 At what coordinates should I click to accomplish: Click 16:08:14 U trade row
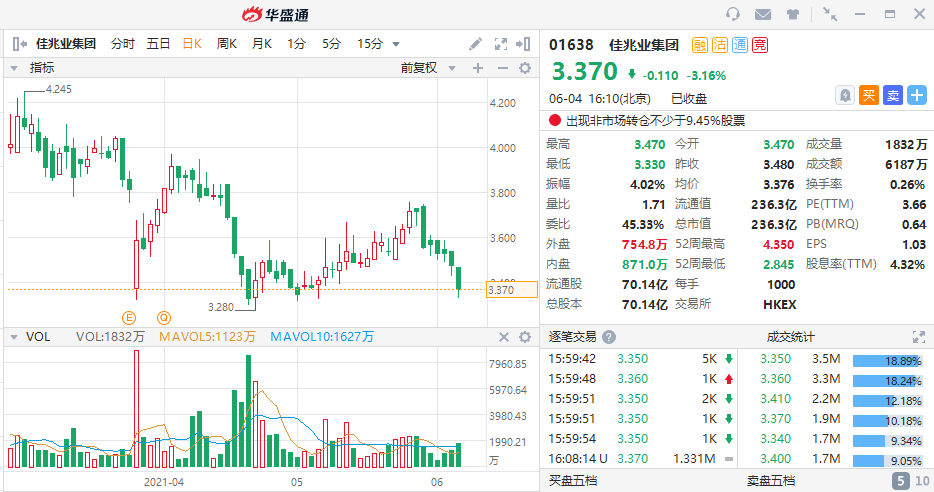point(641,459)
